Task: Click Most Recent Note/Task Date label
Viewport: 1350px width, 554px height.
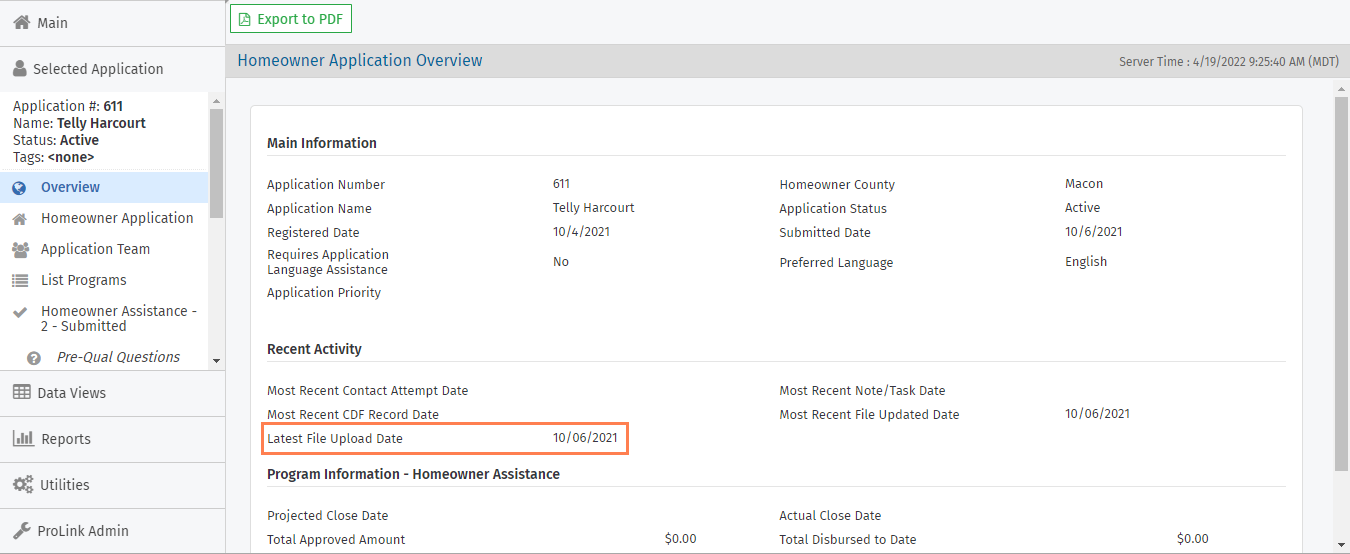Action: pos(862,391)
